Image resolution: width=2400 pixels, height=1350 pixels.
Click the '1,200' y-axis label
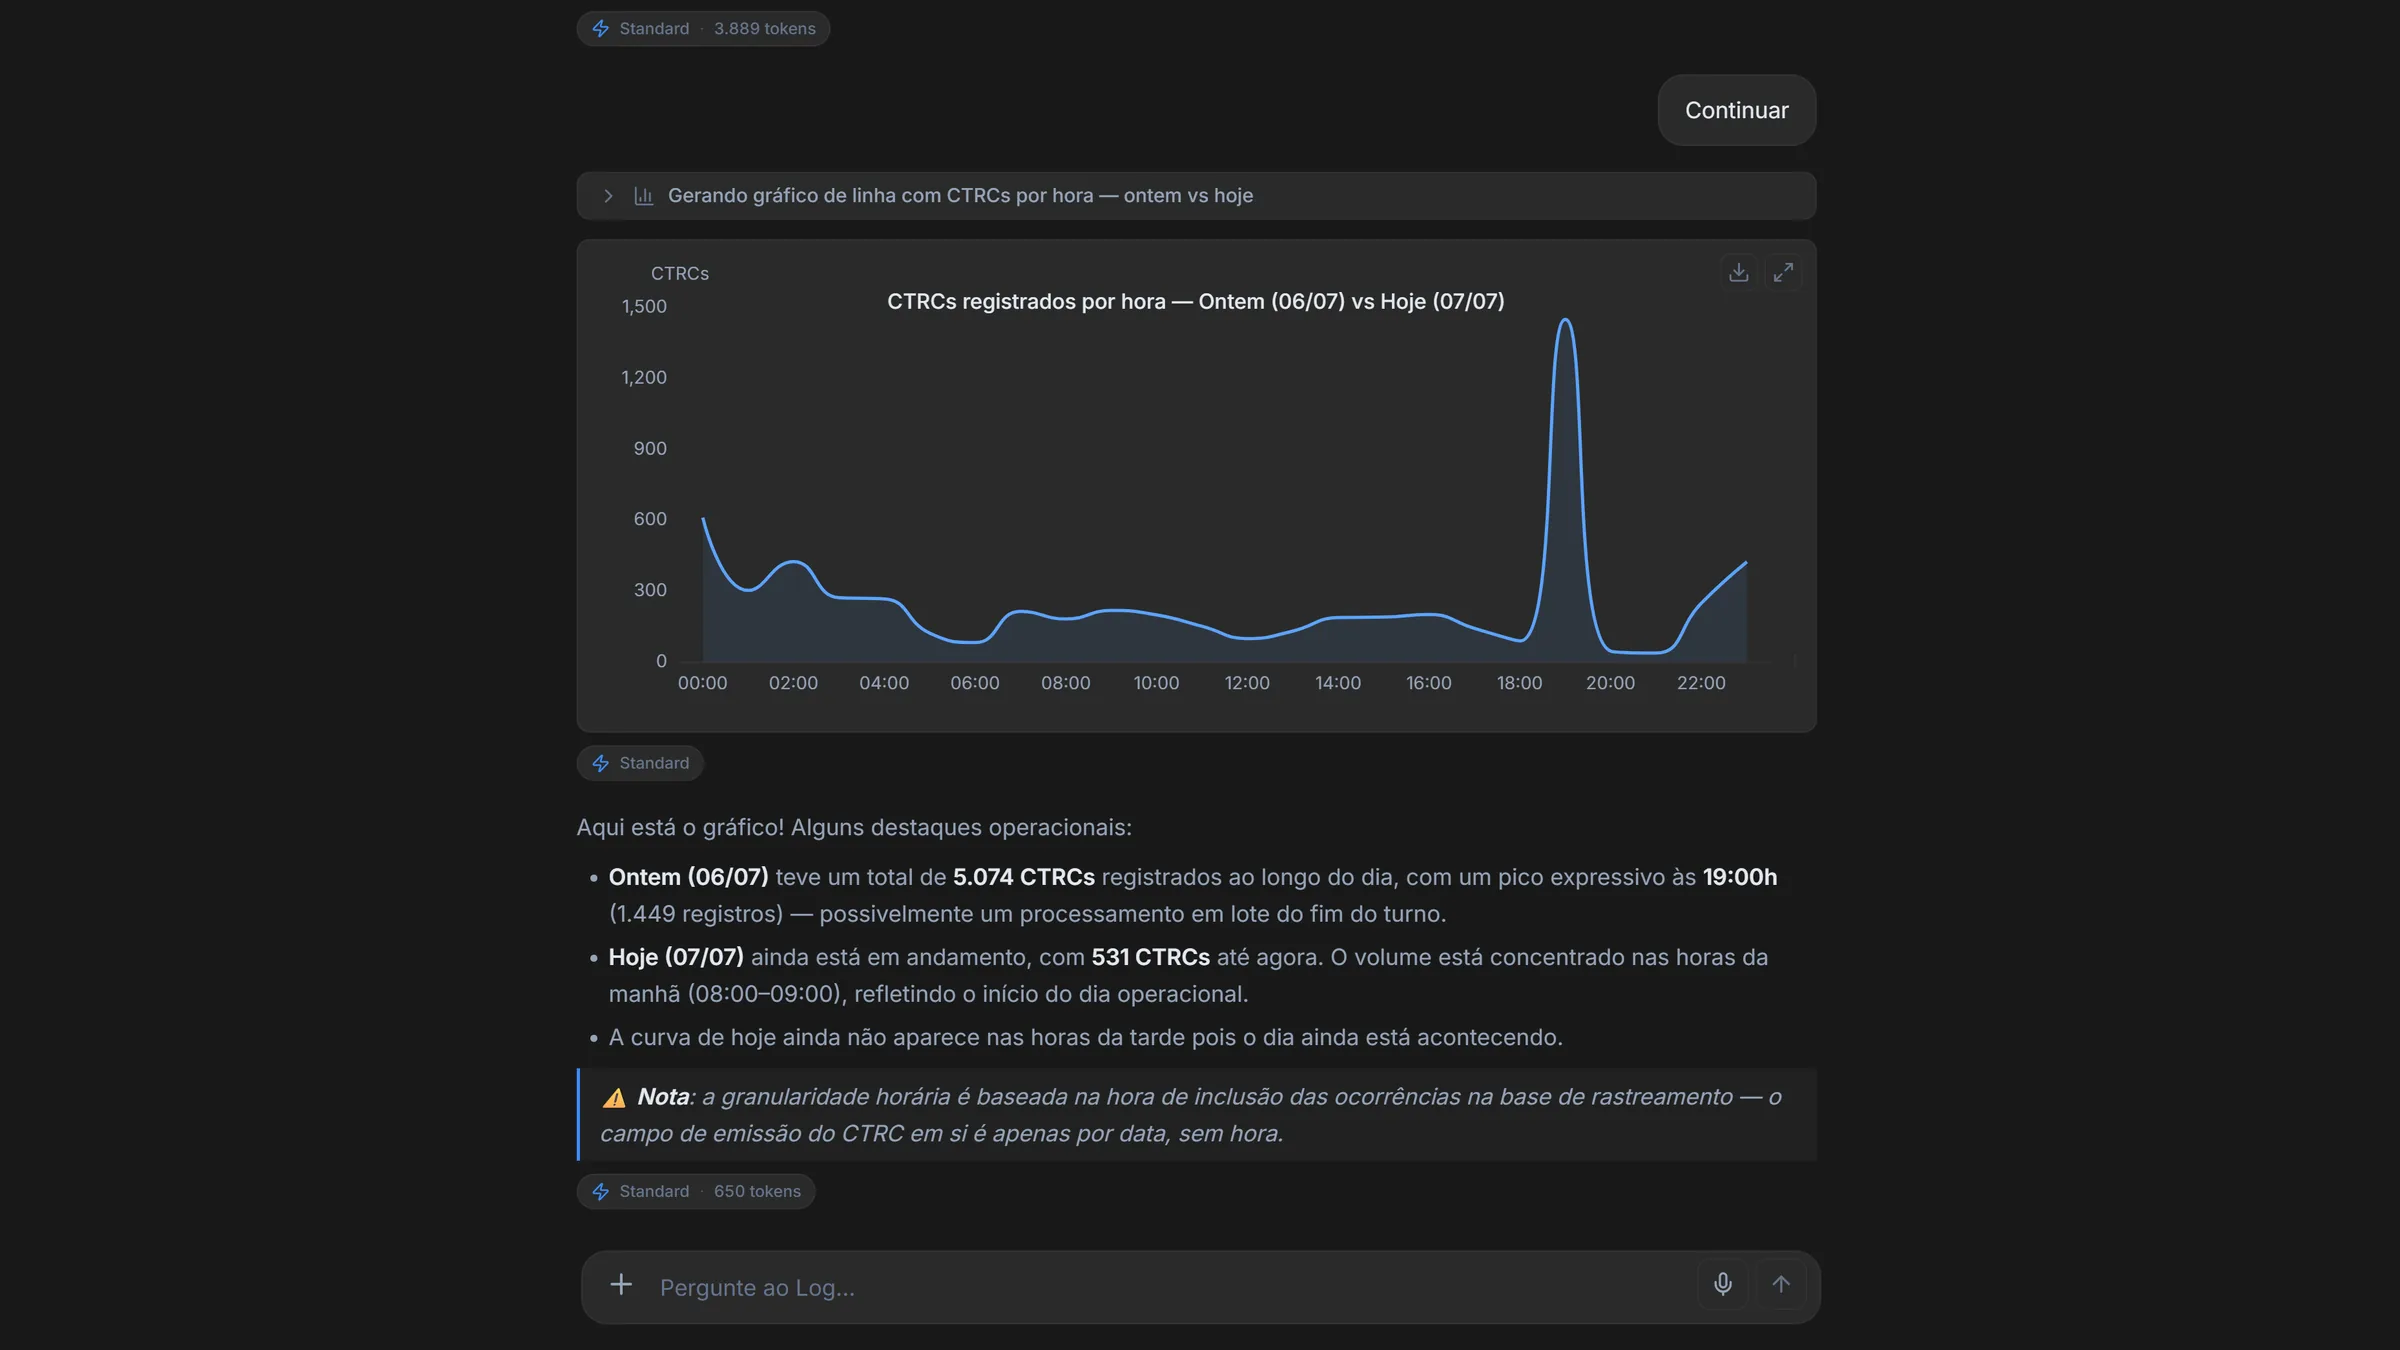[644, 377]
